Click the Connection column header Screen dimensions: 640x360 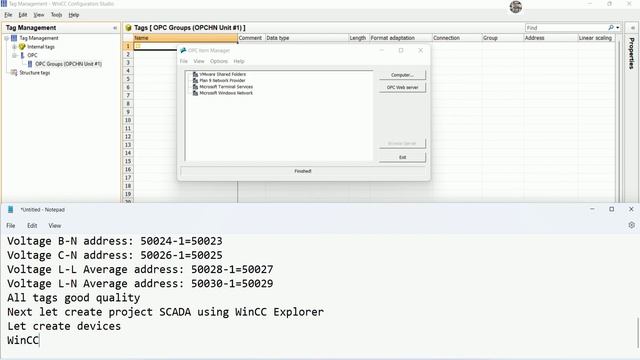pyautogui.click(x=457, y=38)
